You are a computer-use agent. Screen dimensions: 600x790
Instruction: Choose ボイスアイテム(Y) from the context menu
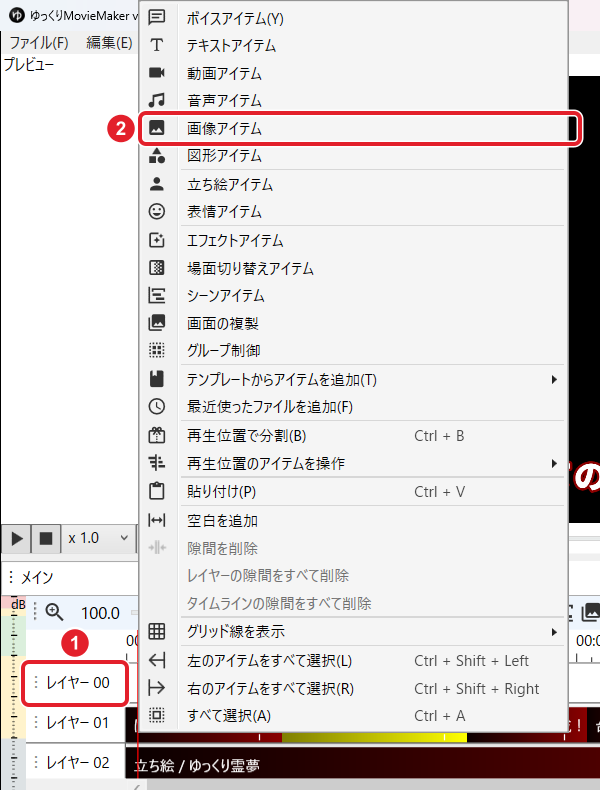point(353,18)
